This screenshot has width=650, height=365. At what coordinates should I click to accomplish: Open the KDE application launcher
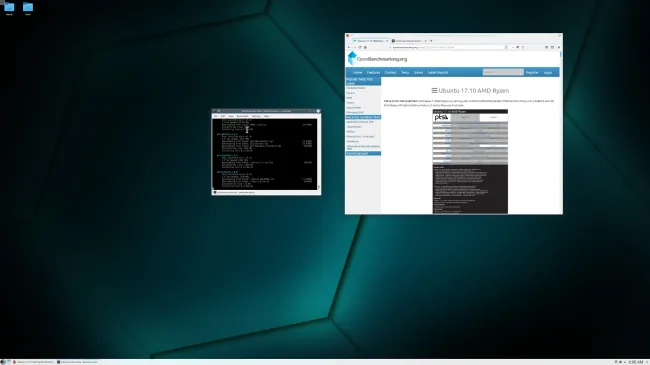click(x=3, y=362)
